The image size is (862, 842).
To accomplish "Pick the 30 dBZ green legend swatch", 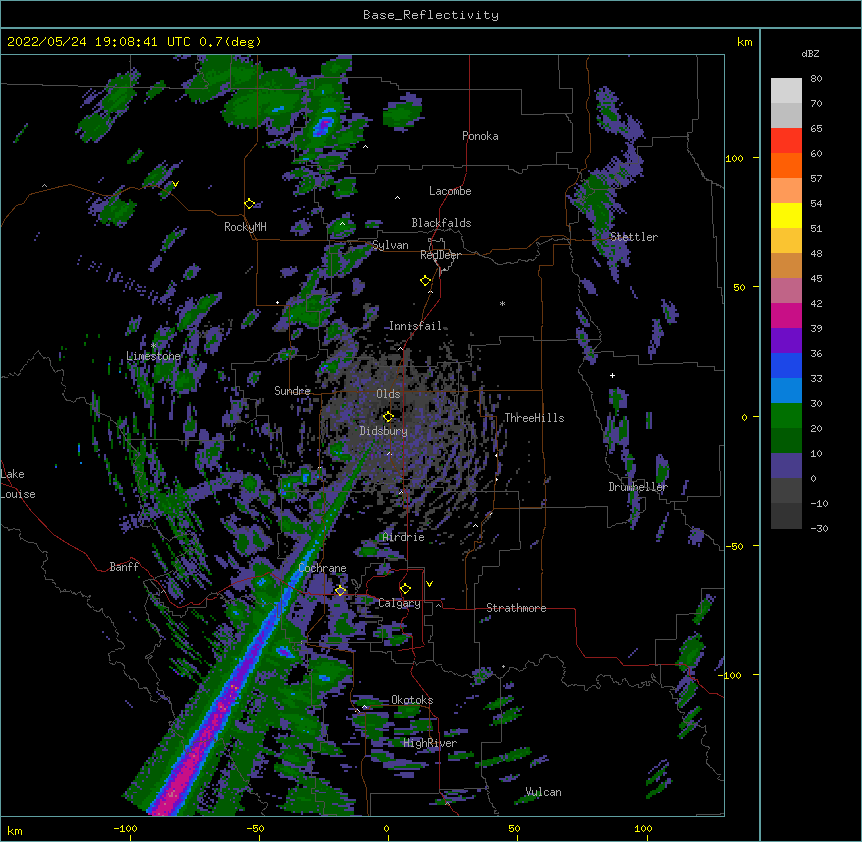I will pos(786,415).
